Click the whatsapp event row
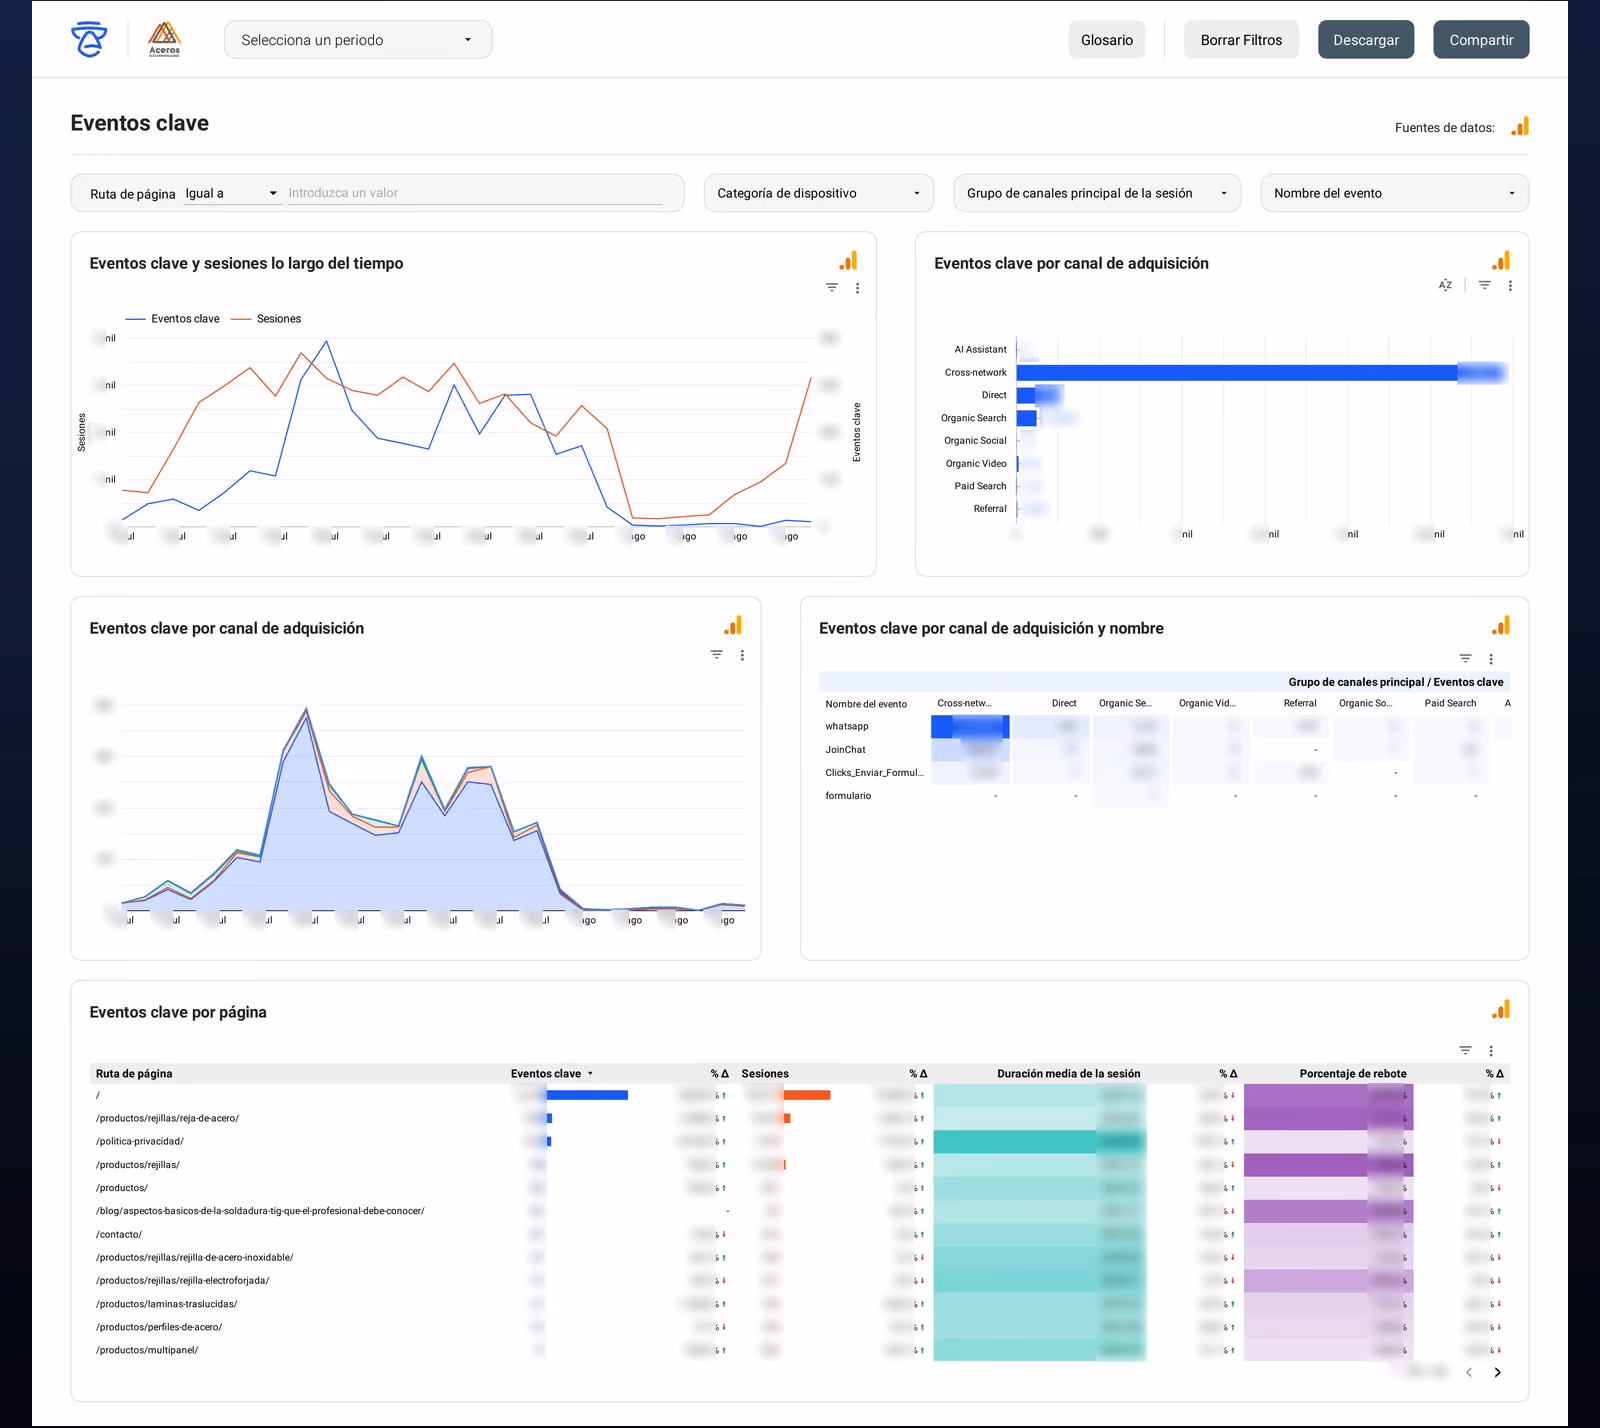This screenshot has height=1428, width=1600. click(1165, 727)
